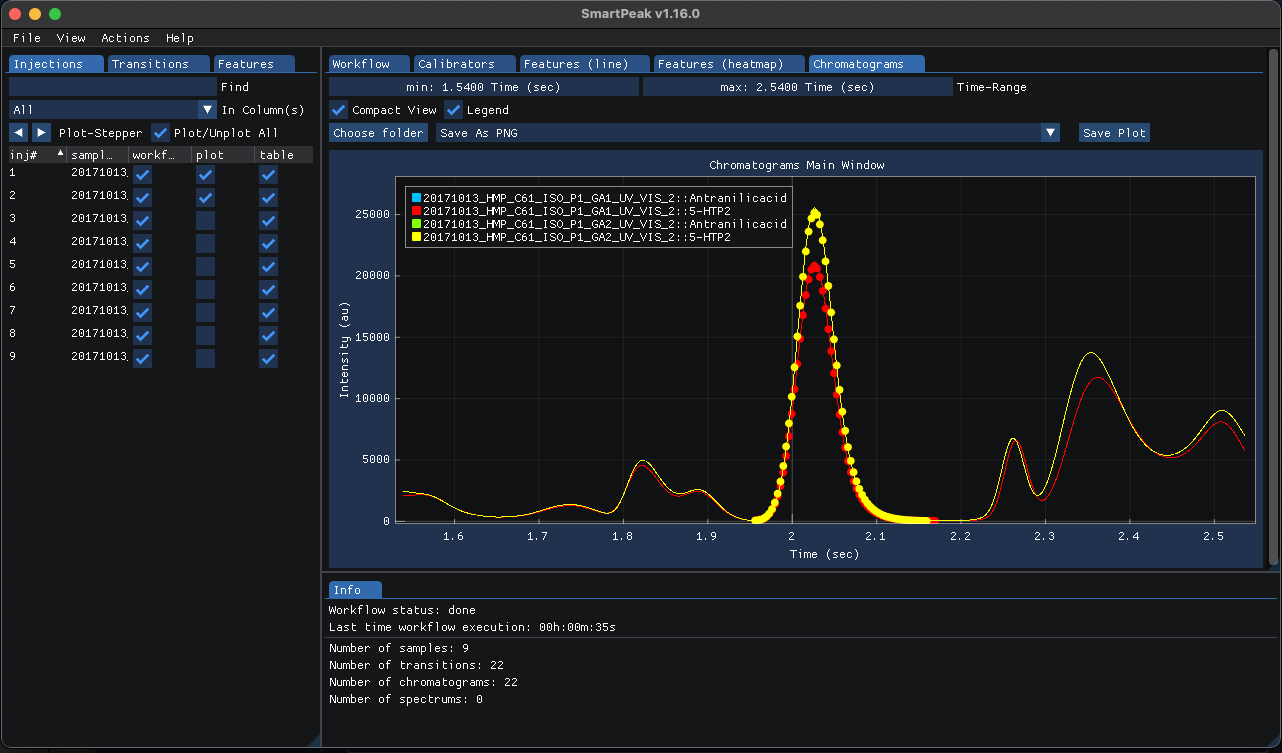Screen dimensions: 1282x753
Task: Click the Save Plot button
Action: (1115, 133)
